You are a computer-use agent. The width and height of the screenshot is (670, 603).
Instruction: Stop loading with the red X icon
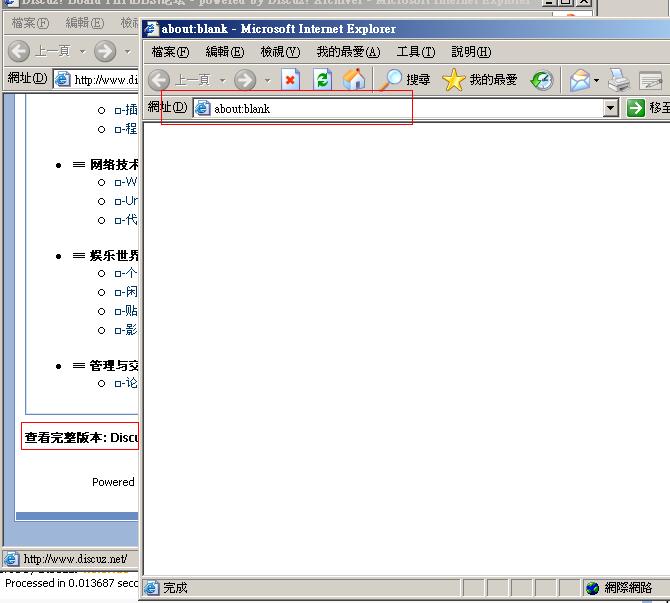(x=291, y=79)
